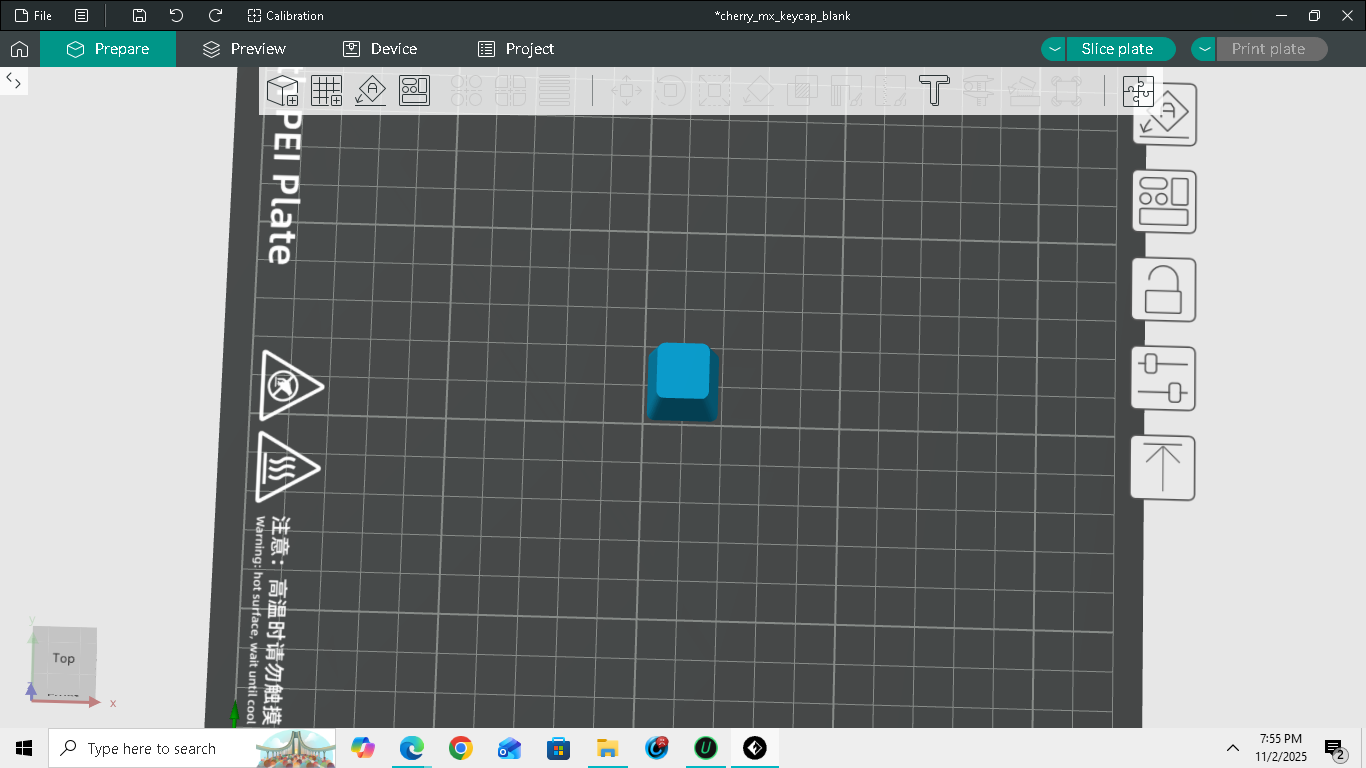Save the project with disk icon
The height and width of the screenshot is (768, 1366).
139,16
